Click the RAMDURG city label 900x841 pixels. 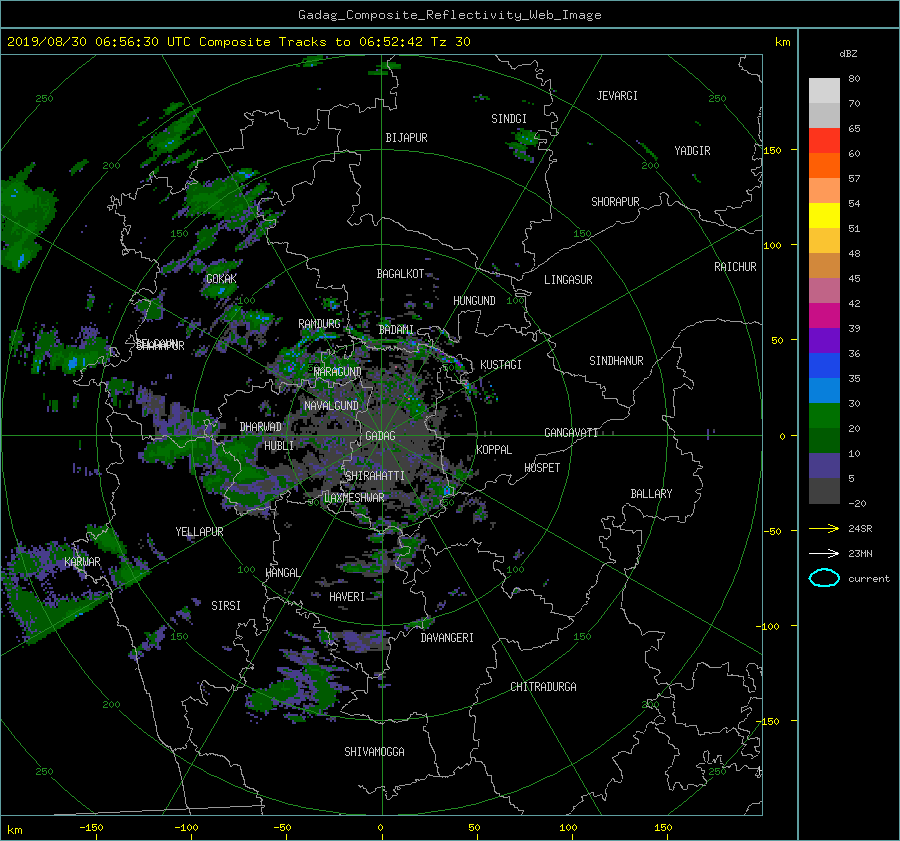(x=319, y=324)
